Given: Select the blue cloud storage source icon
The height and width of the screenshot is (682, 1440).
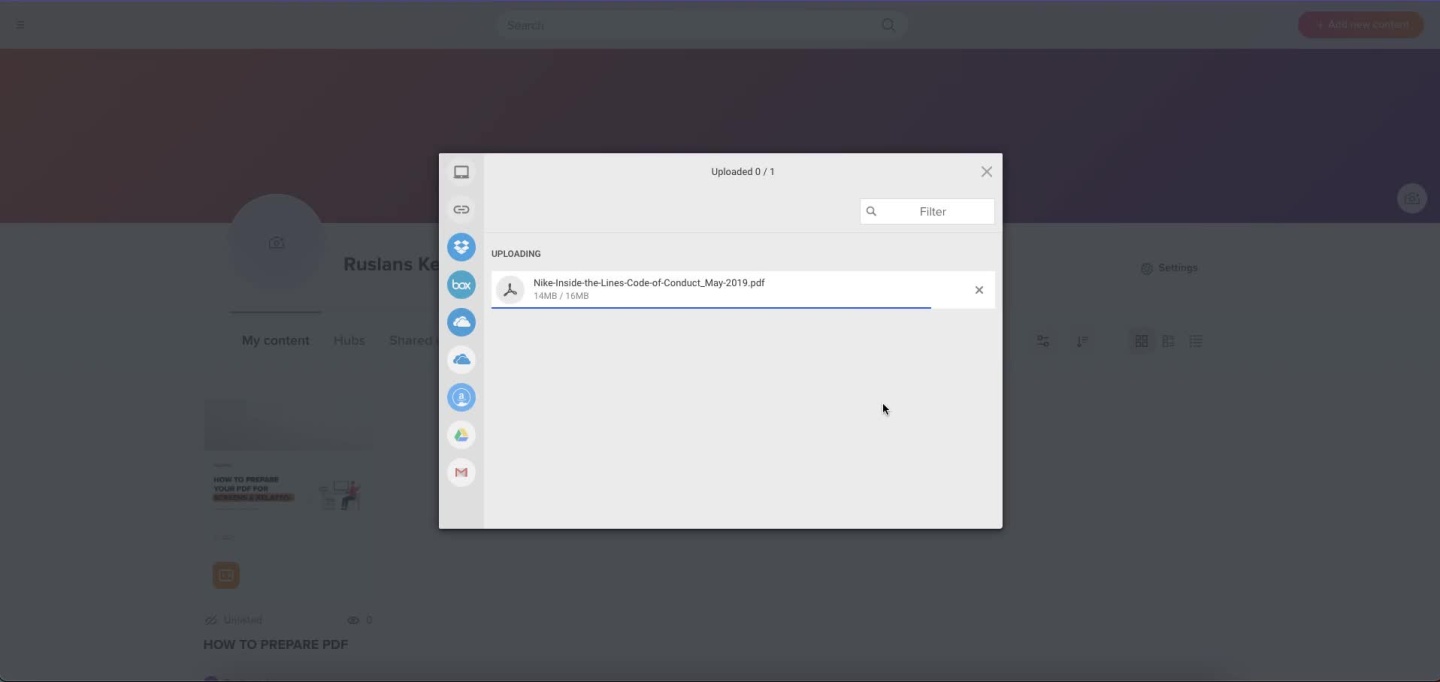Looking at the screenshot, I should (461, 322).
